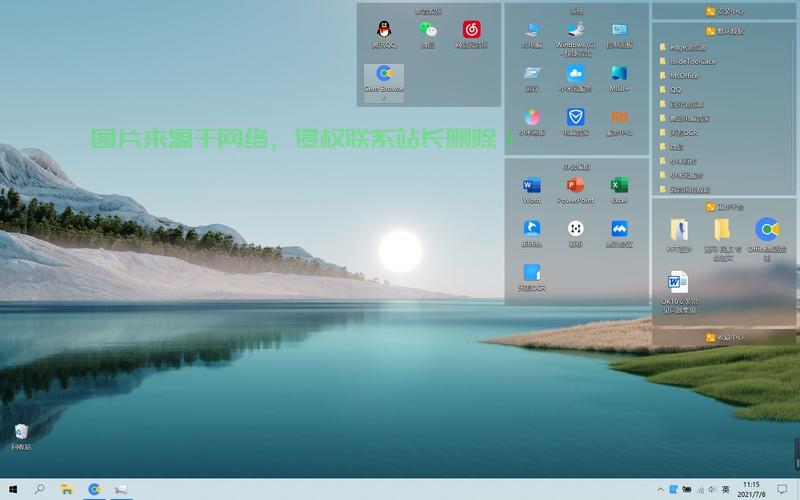Viewport: 800px width, 500px height.
Task: Open the Recycle Bin on desktop
Action: coord(21,433)
